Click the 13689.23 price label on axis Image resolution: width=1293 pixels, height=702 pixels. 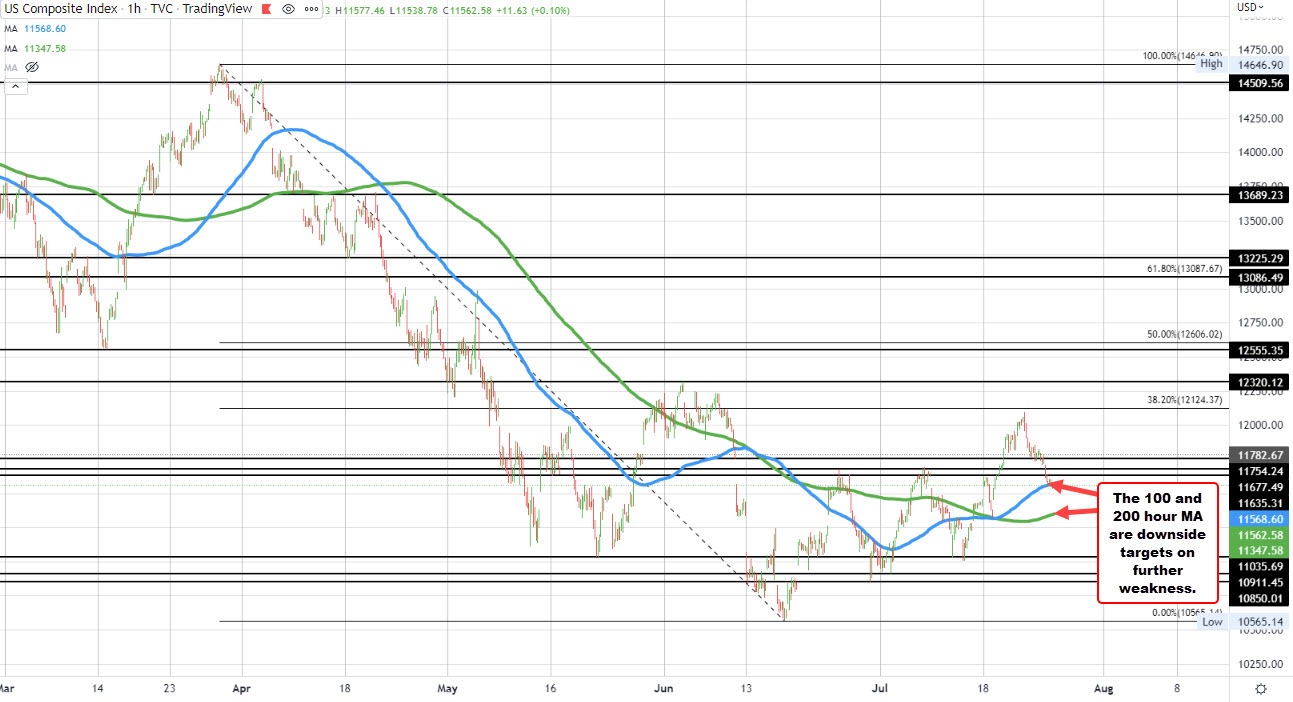pos(1260,197)
